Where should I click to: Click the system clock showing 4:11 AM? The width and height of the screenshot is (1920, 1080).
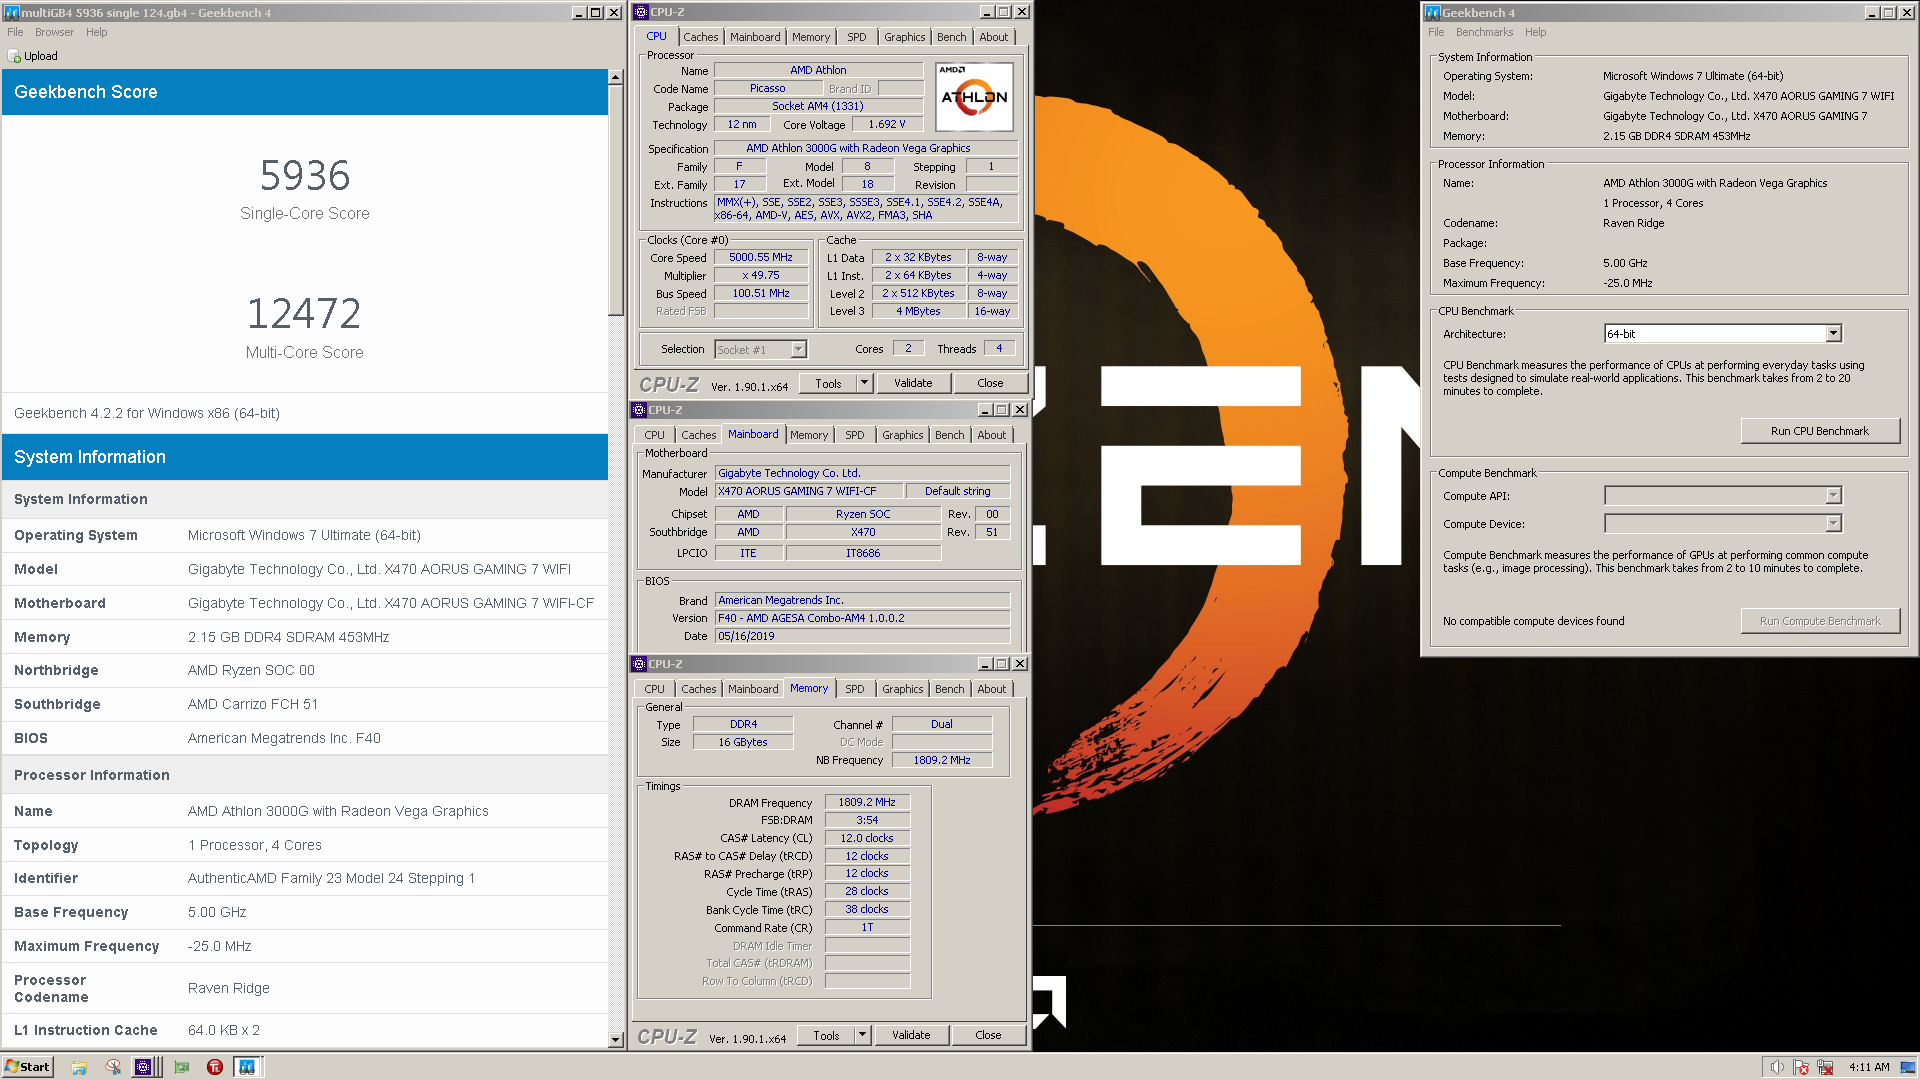point(1869,1067)
